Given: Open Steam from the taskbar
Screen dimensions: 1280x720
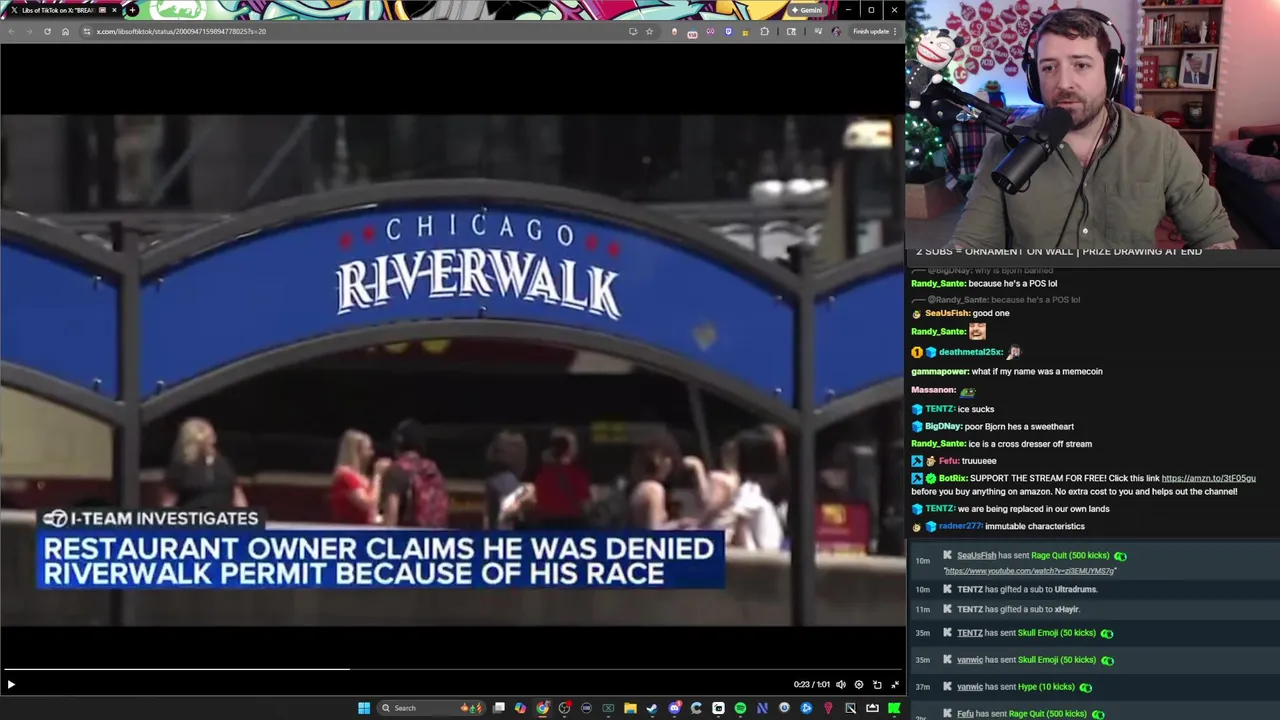Looking at the screenshot, I should [x=652, y=708].
